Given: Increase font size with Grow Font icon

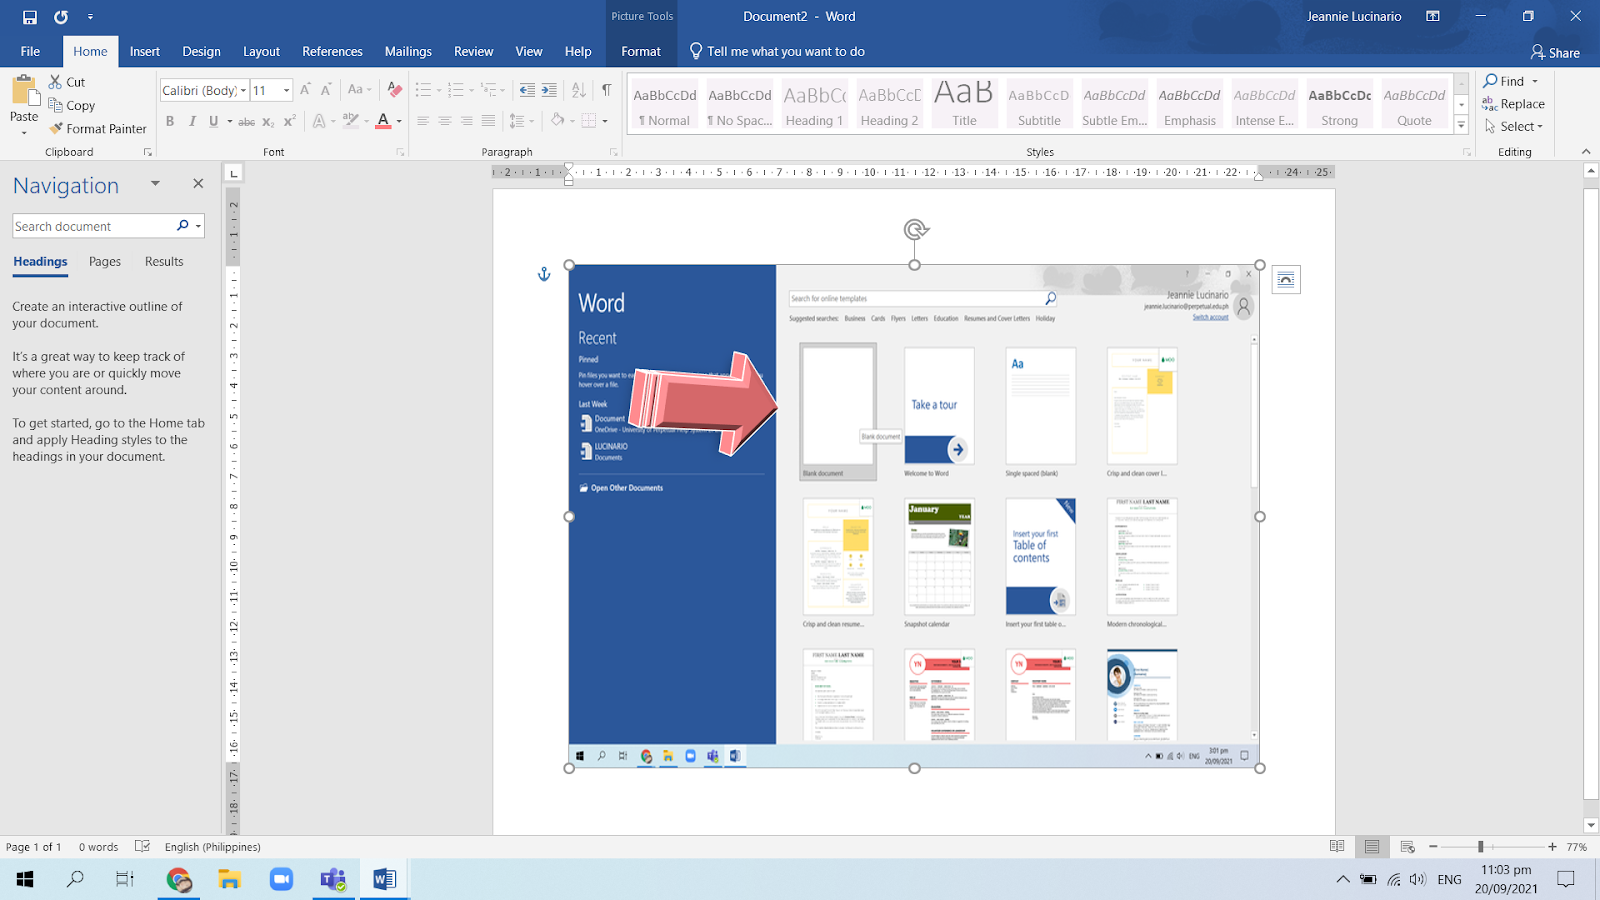Looking at the screenshot, I should point(306,90).
